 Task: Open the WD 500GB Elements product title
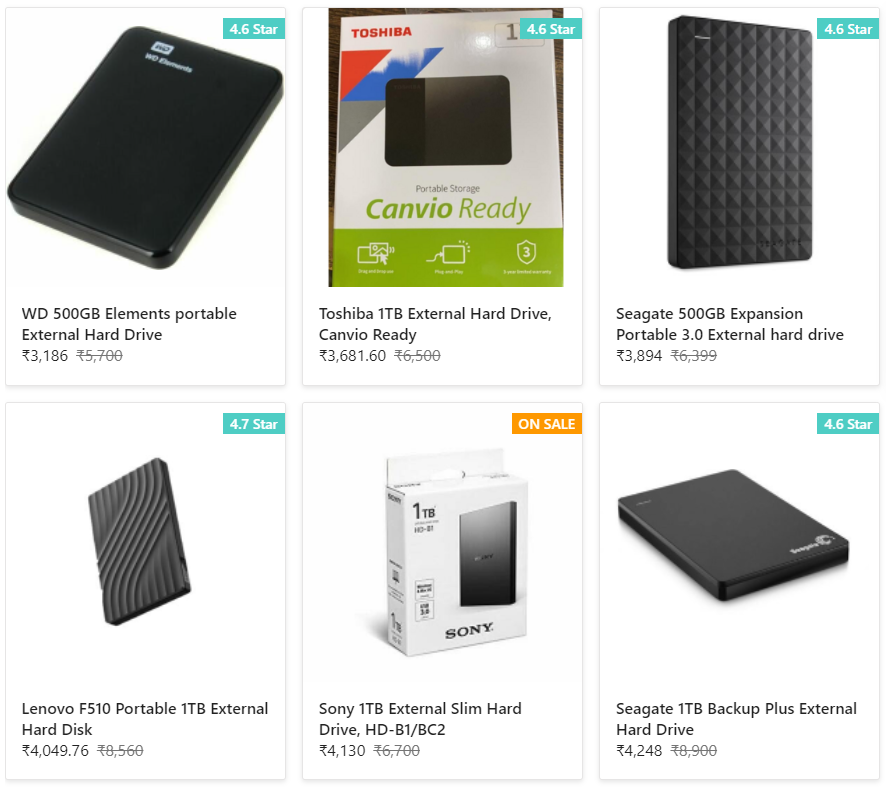[x=128, y=323]
